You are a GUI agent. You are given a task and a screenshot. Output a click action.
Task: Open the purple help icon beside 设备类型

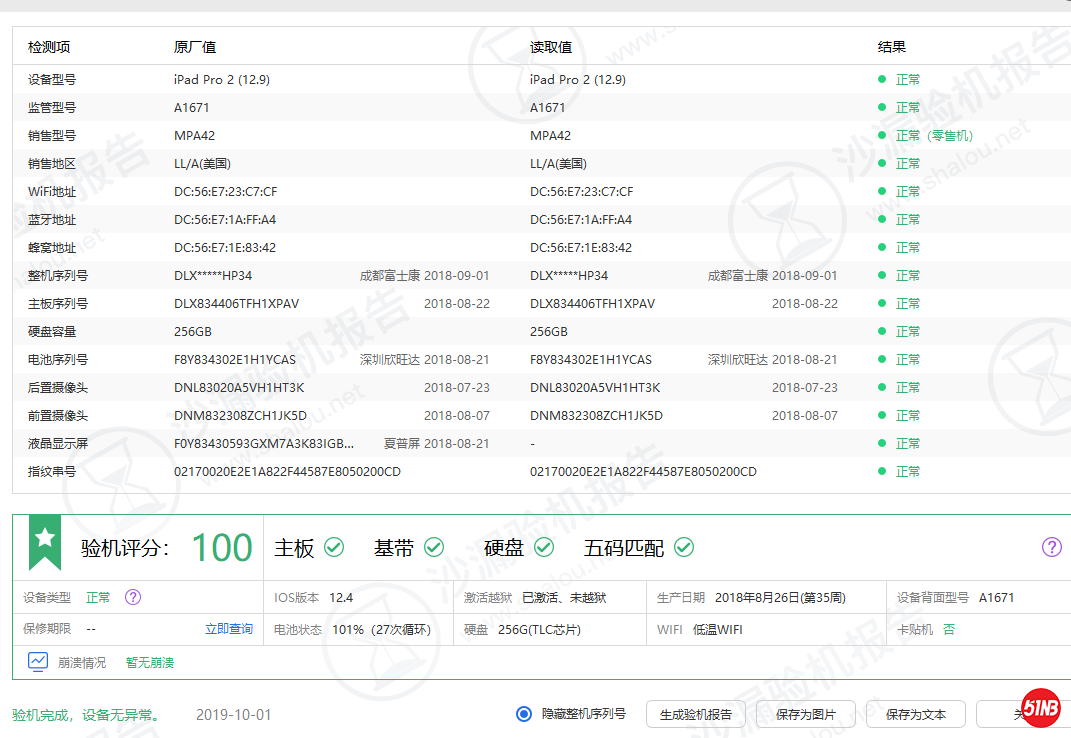click(x=133, y=597)
